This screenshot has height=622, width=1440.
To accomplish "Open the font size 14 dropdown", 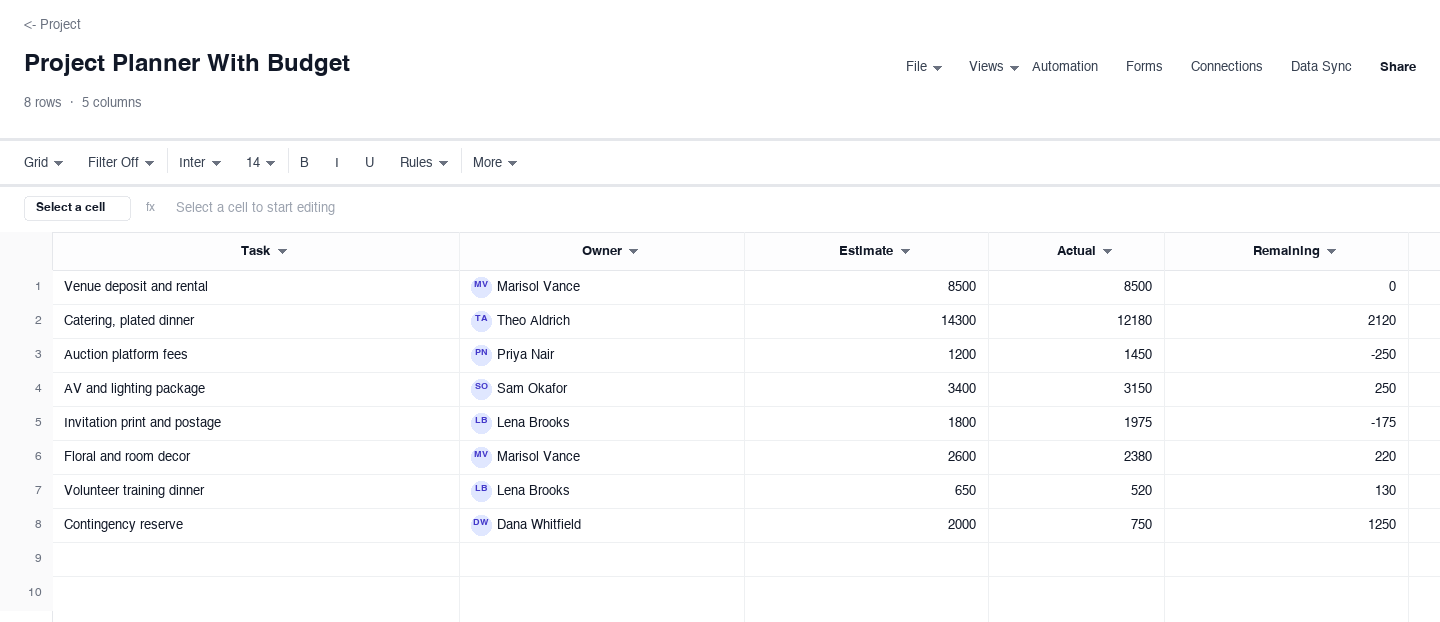I will [261, 162].
